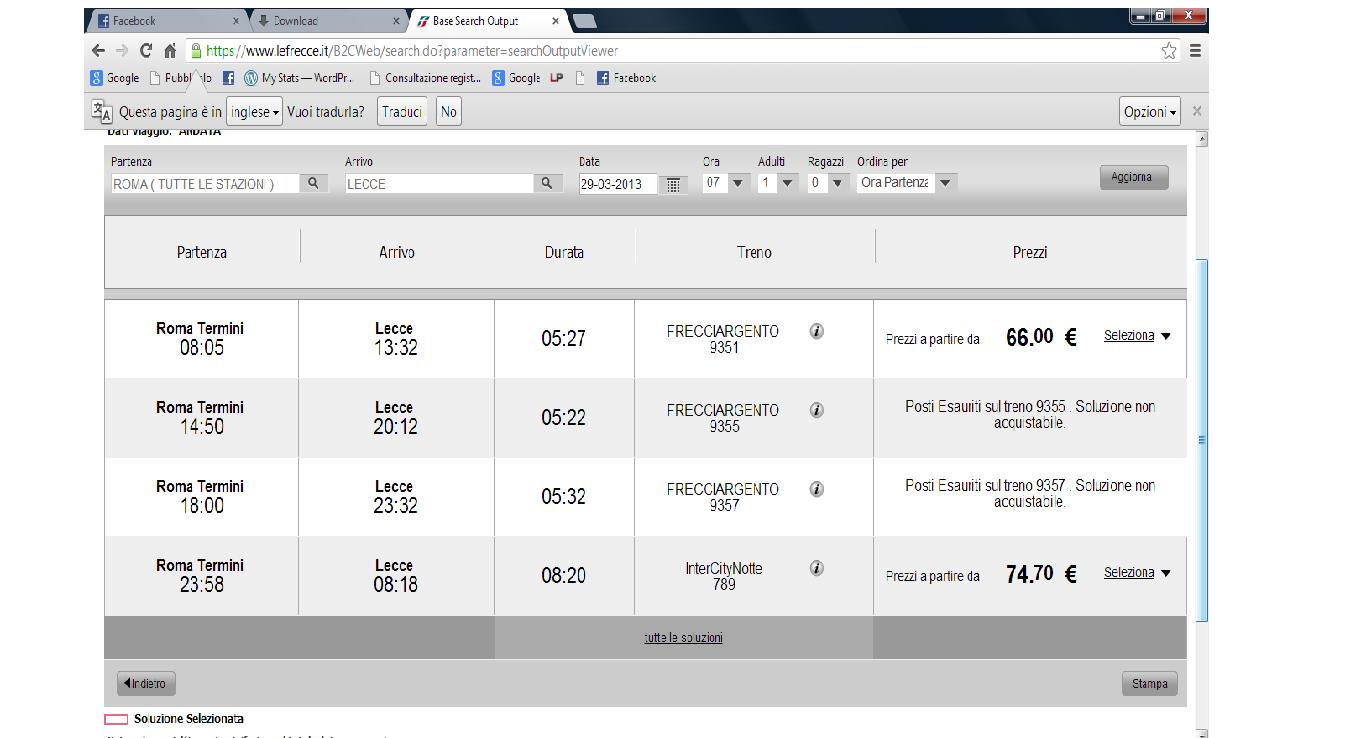Expand the Ora hour dropdown

[x=738, y=183]
